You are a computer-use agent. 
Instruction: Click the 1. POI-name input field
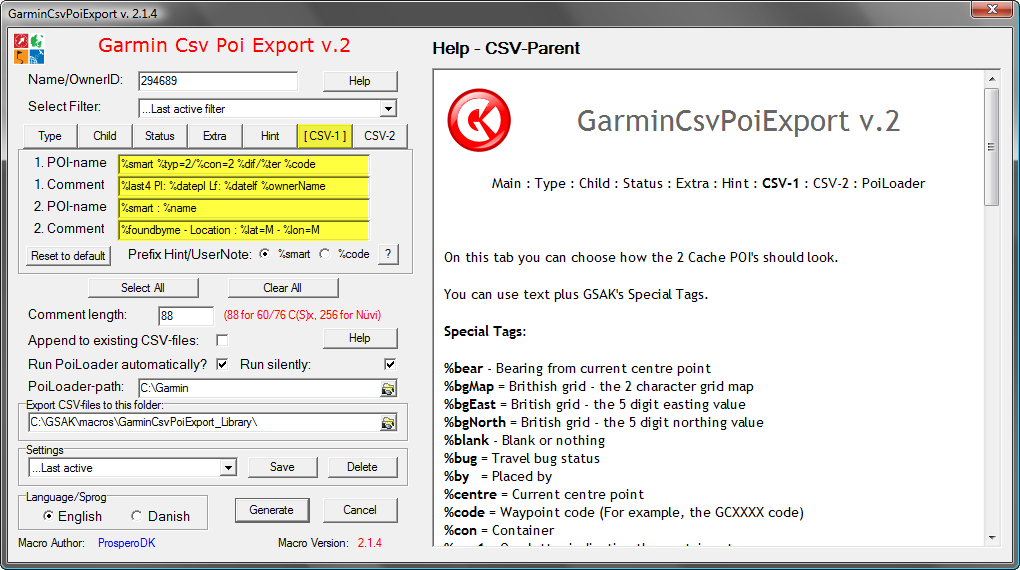(x=244, y=164)
